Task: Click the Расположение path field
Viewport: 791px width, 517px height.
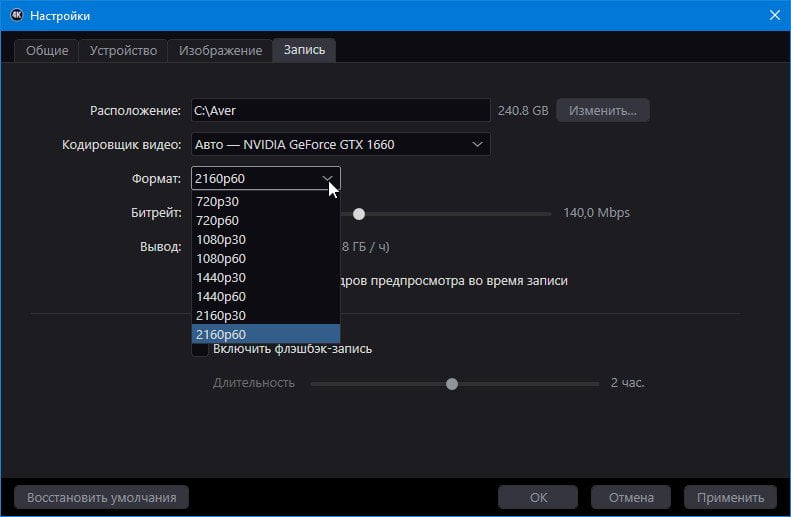Action: [x=341, y=110]
